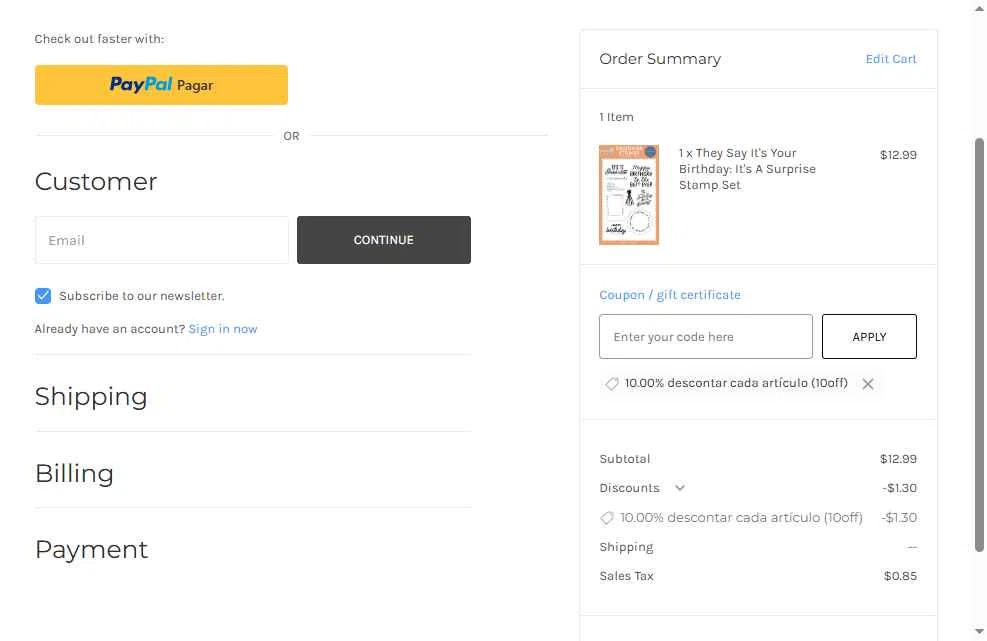Image resolution: width=987 pixels, height=641 pixels.
Task: Uncheck Subscribe to our newsletter checkbox
Action: coord(43,296)
